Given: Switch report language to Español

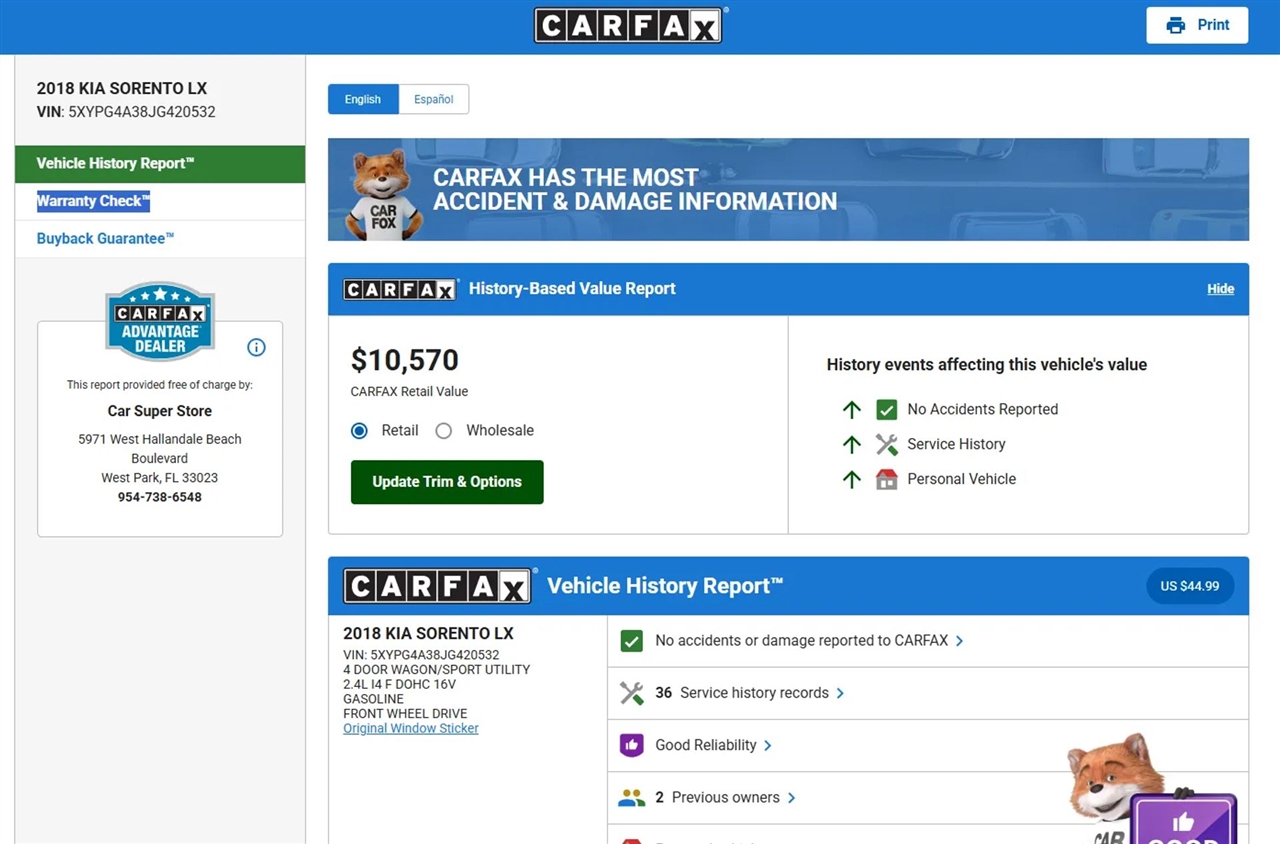Looking at the screenshot, I should tap(433, 99).
